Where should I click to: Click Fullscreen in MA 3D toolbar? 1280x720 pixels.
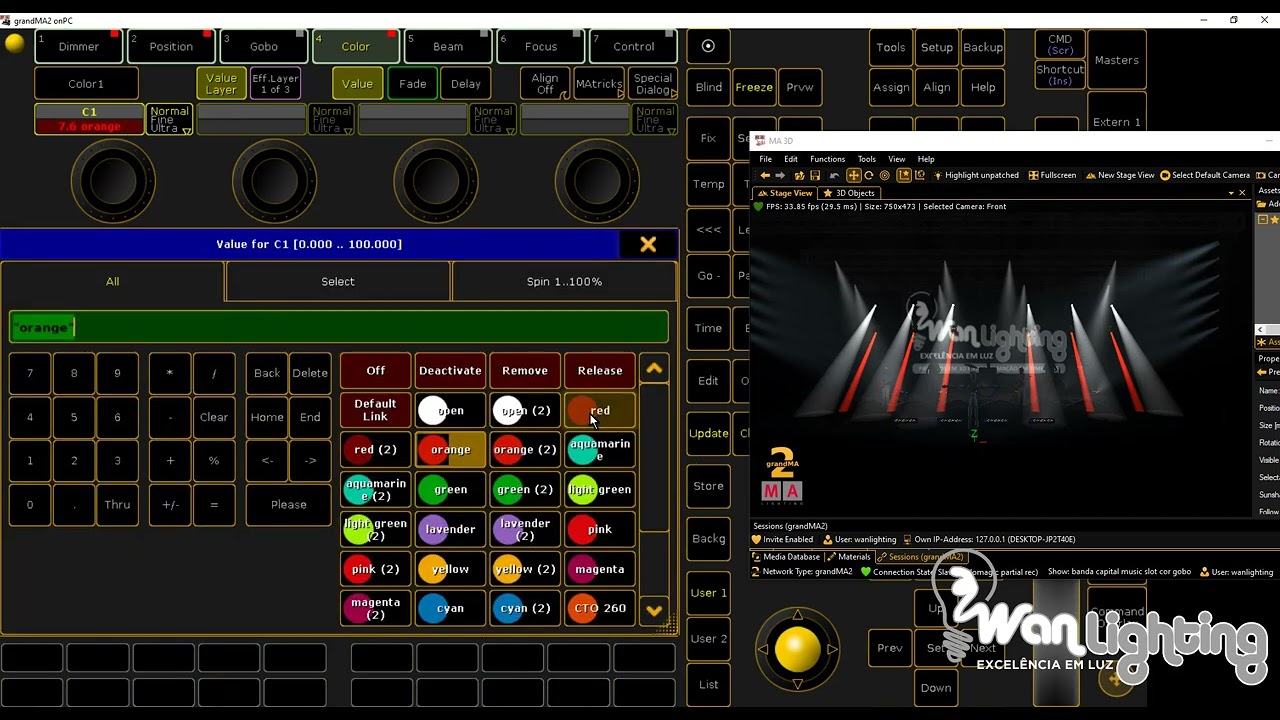pos(1052,175)
